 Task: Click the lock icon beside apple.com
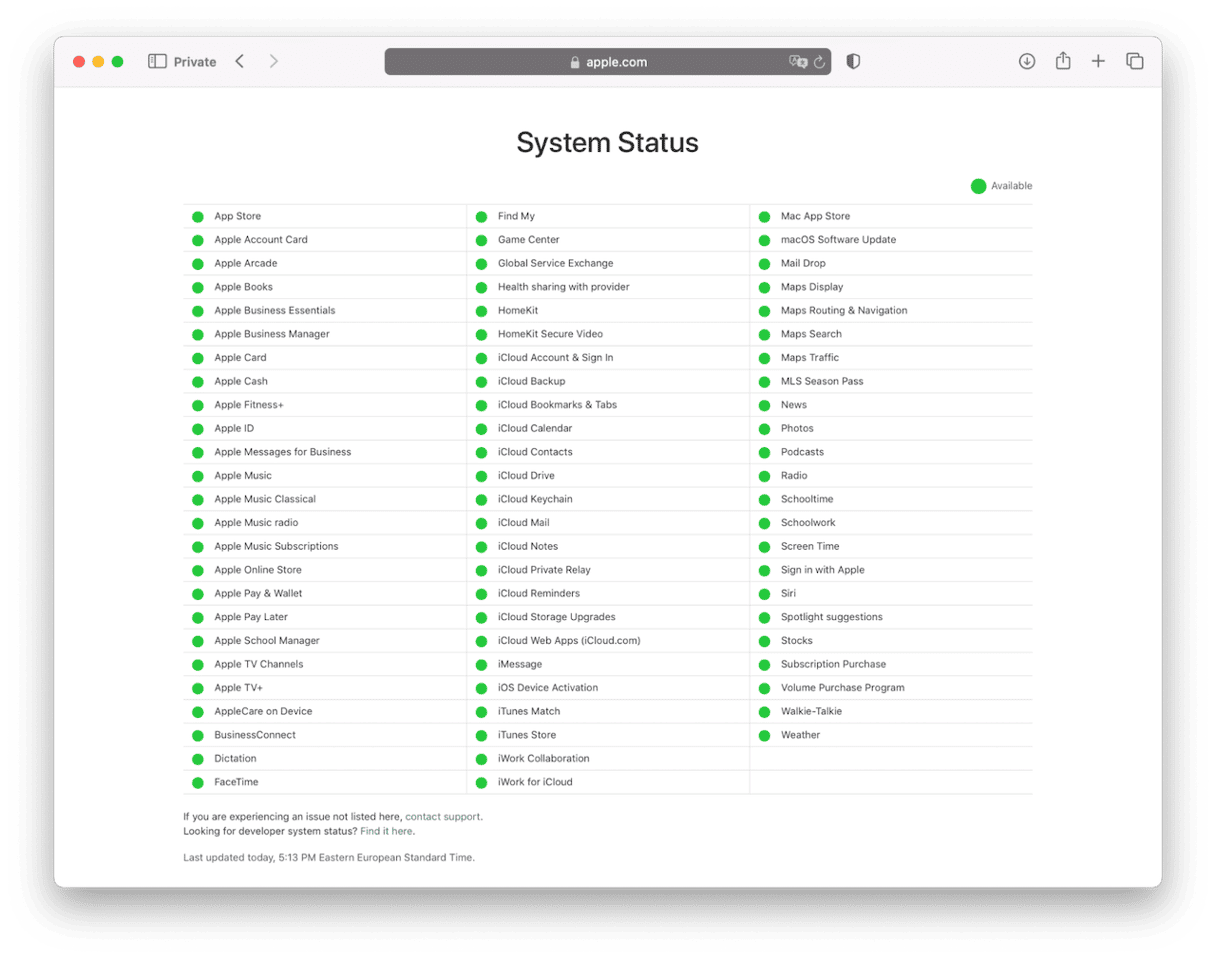[x=575, y=62]
